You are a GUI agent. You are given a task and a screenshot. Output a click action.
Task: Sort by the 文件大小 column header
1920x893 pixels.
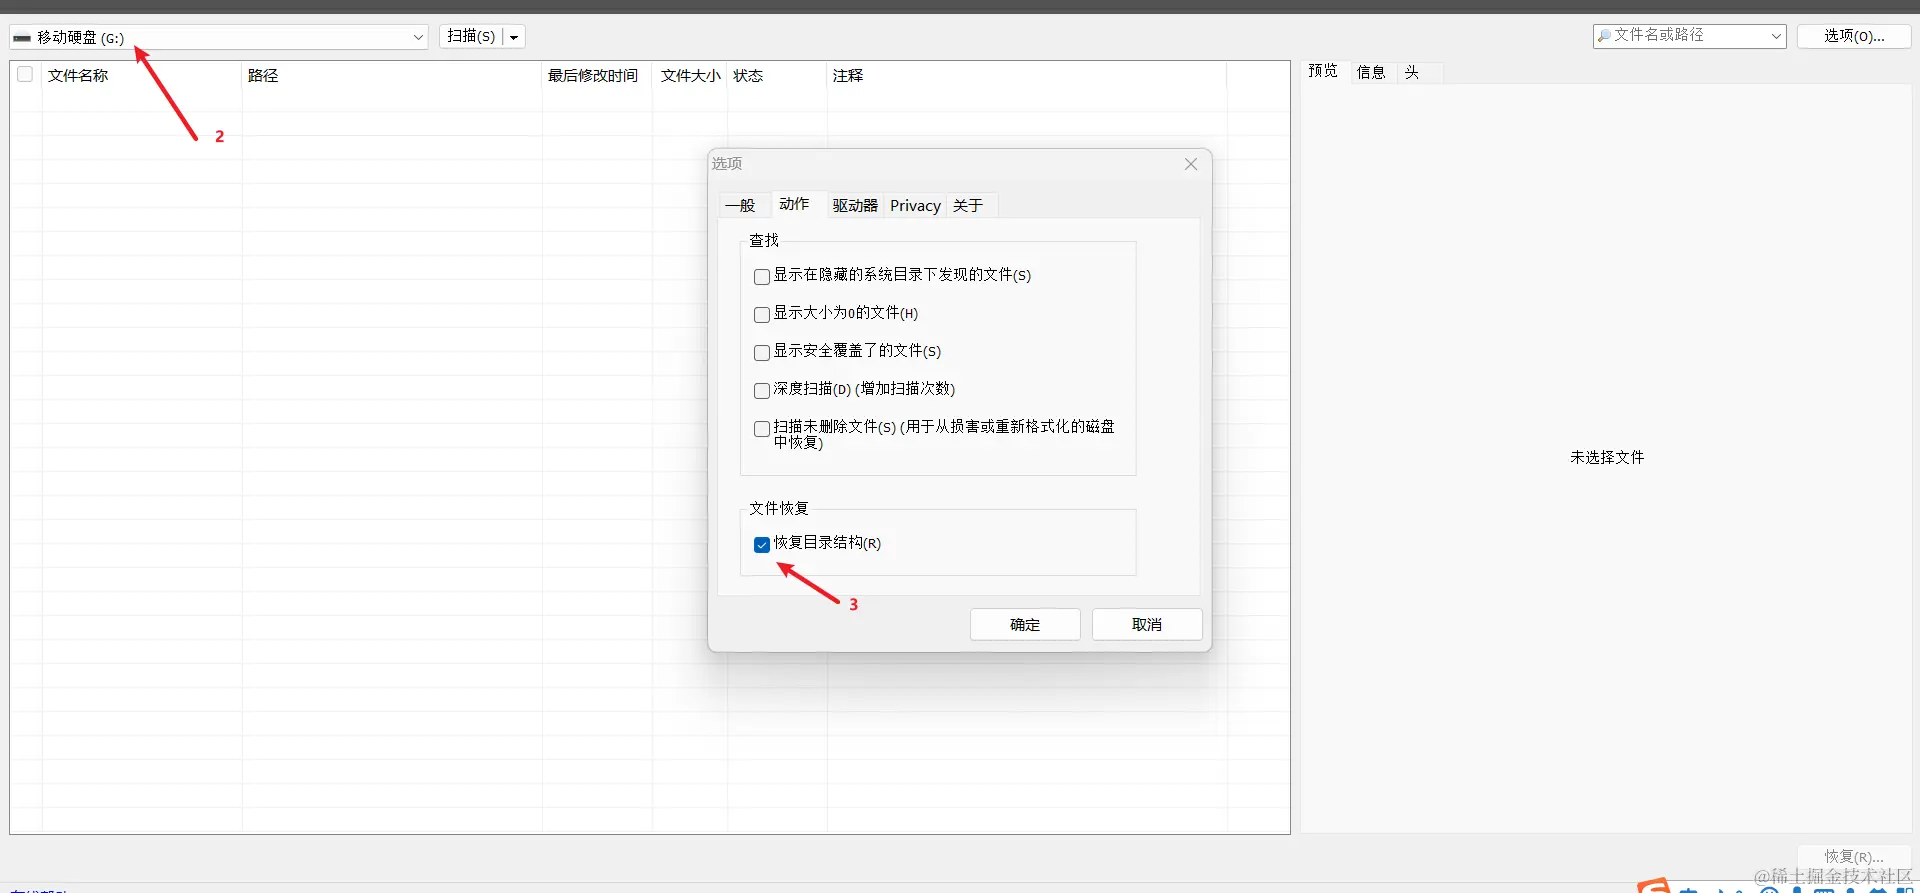coord(690,76)
